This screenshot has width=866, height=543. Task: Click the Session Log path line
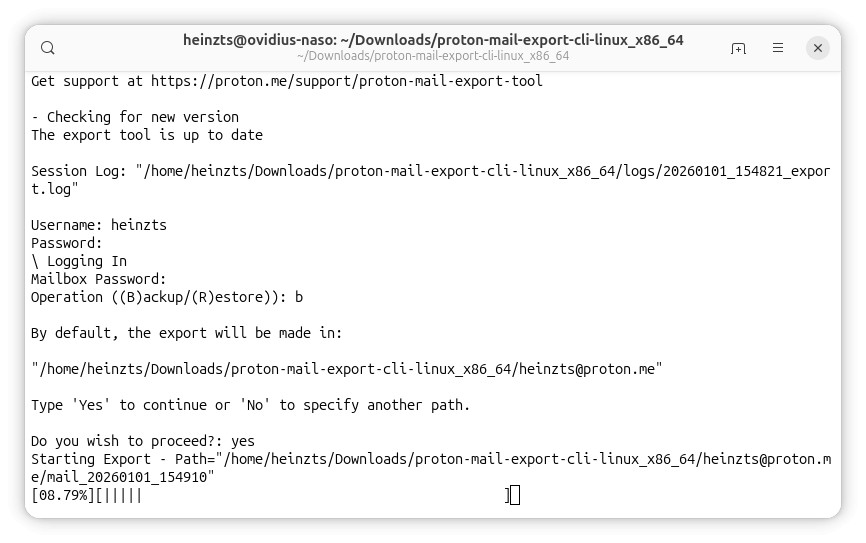[x=431, y=180]
